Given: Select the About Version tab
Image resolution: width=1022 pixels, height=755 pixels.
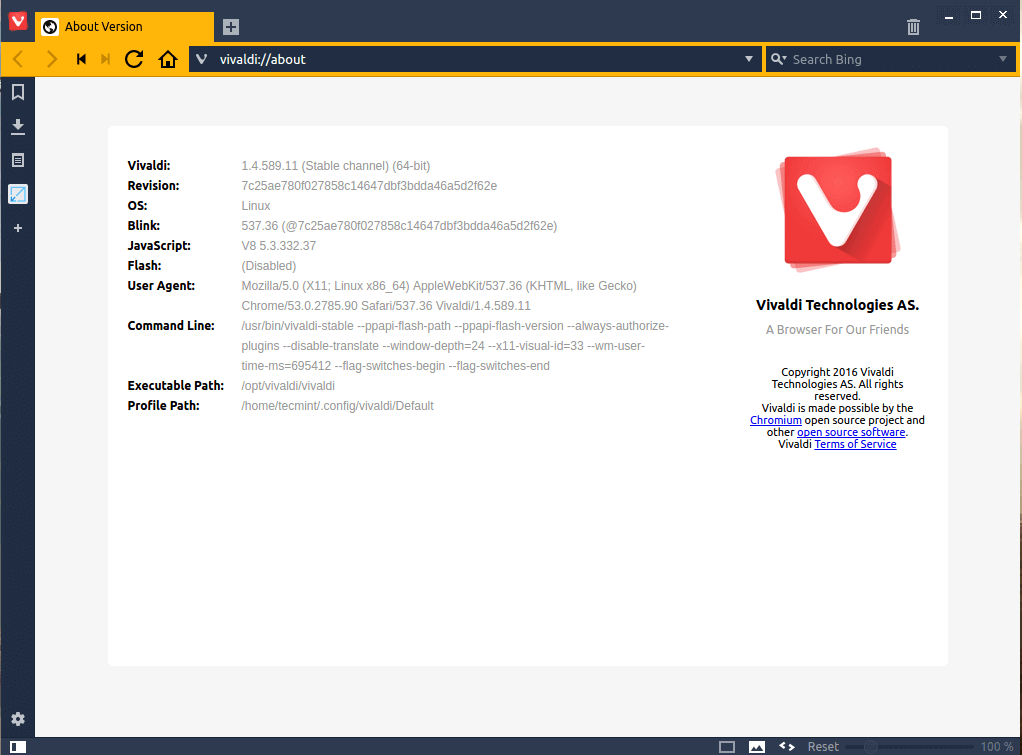Looking at the screenshot, I should click(x=124, y=27).
